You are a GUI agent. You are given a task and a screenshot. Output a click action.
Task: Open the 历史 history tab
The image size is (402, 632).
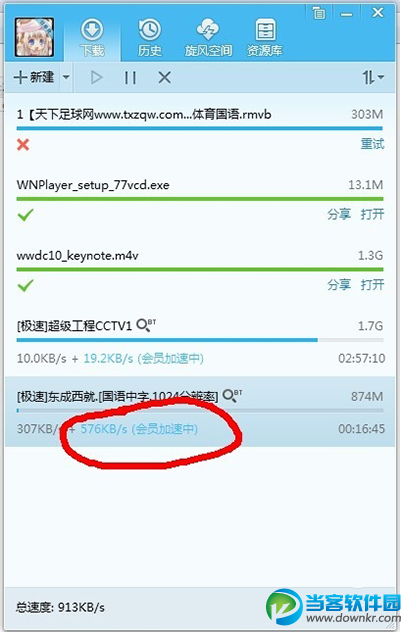tap(150, 39)
